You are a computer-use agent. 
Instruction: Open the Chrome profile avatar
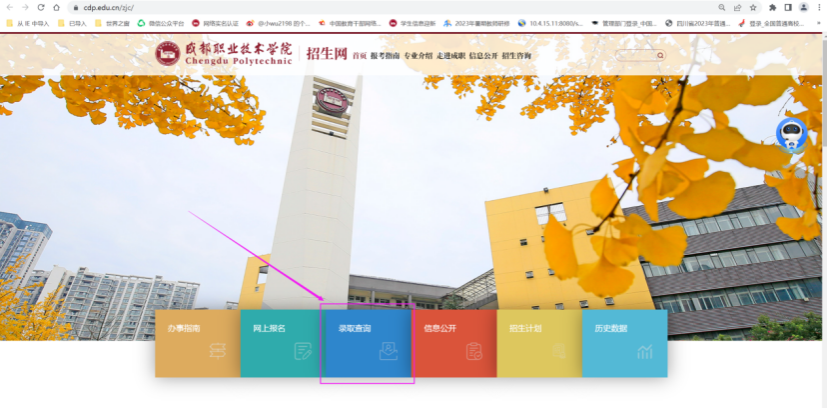pyautogui.click(x=804, y=7)
